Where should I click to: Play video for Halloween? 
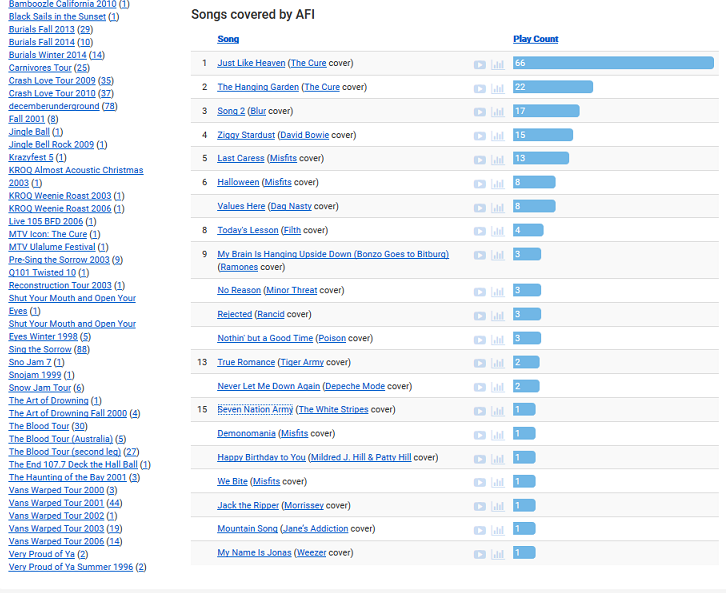click(480, 184)
